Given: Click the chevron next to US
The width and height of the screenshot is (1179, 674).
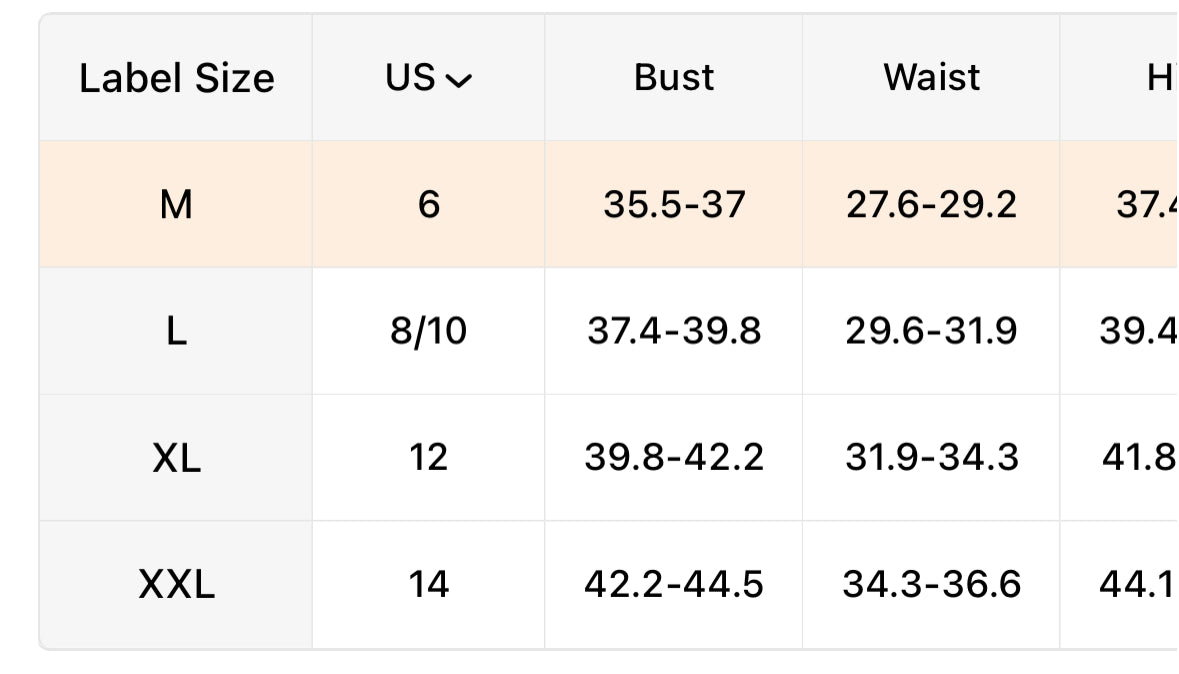Looking at the screenshot, I should pos(459,80).
